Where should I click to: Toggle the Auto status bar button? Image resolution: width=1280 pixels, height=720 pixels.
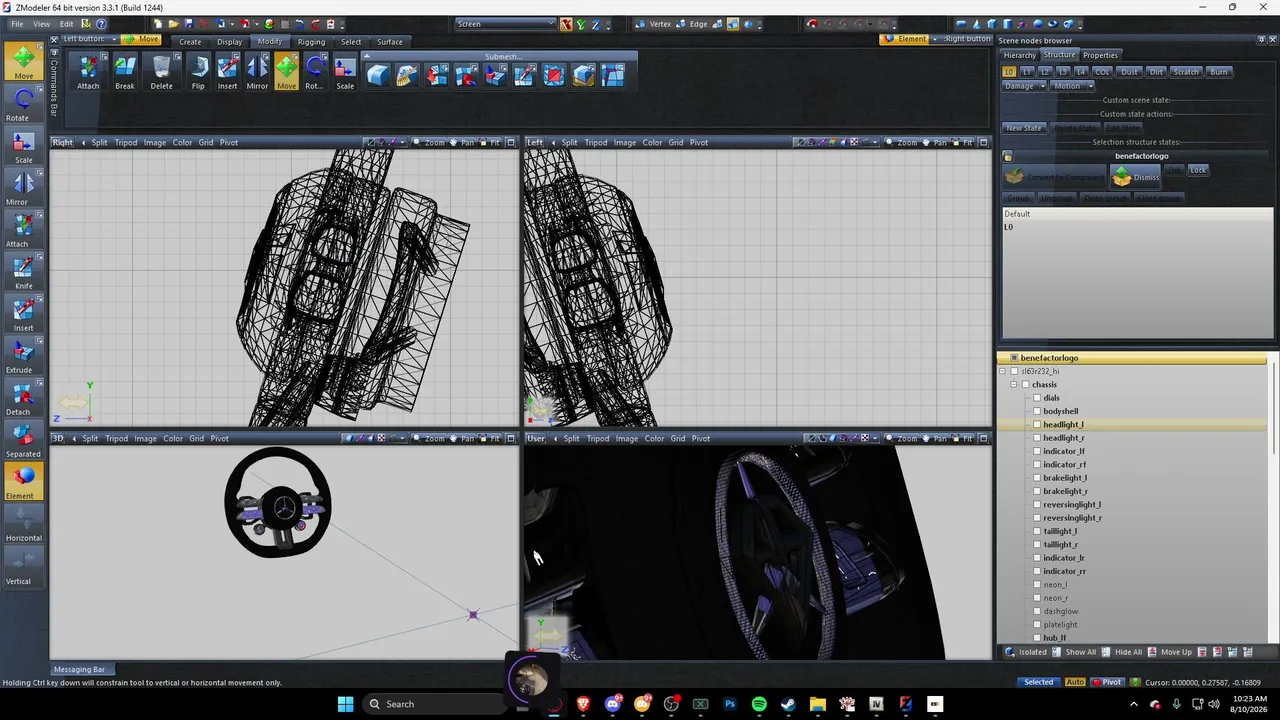tap(1075, 682)
